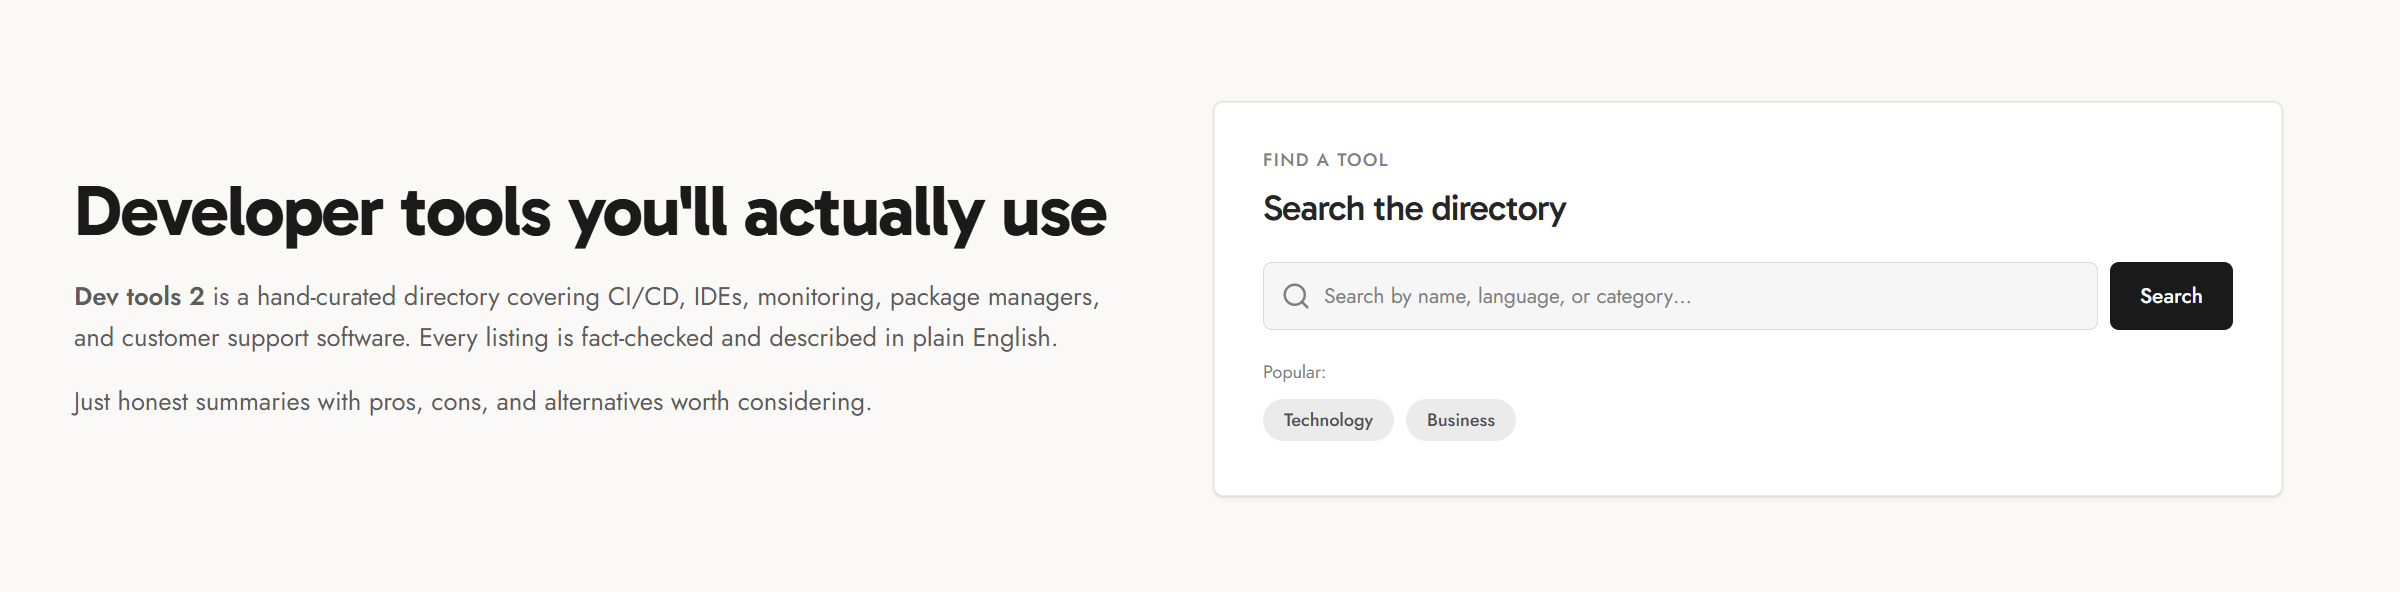
Task: Click 'fact-checked' in the description paragraph
Action: click(x=647, y=338)
